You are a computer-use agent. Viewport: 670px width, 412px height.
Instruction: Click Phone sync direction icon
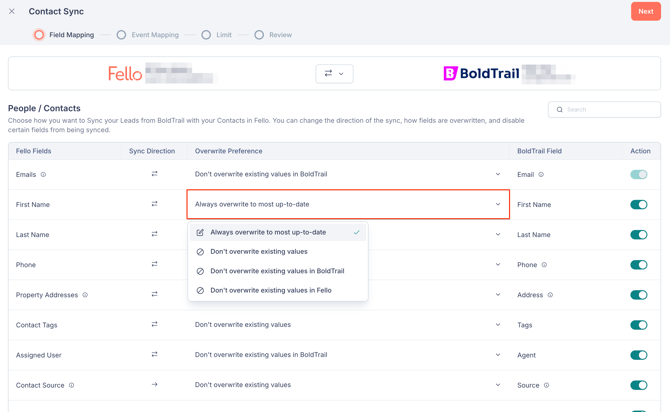154,265
